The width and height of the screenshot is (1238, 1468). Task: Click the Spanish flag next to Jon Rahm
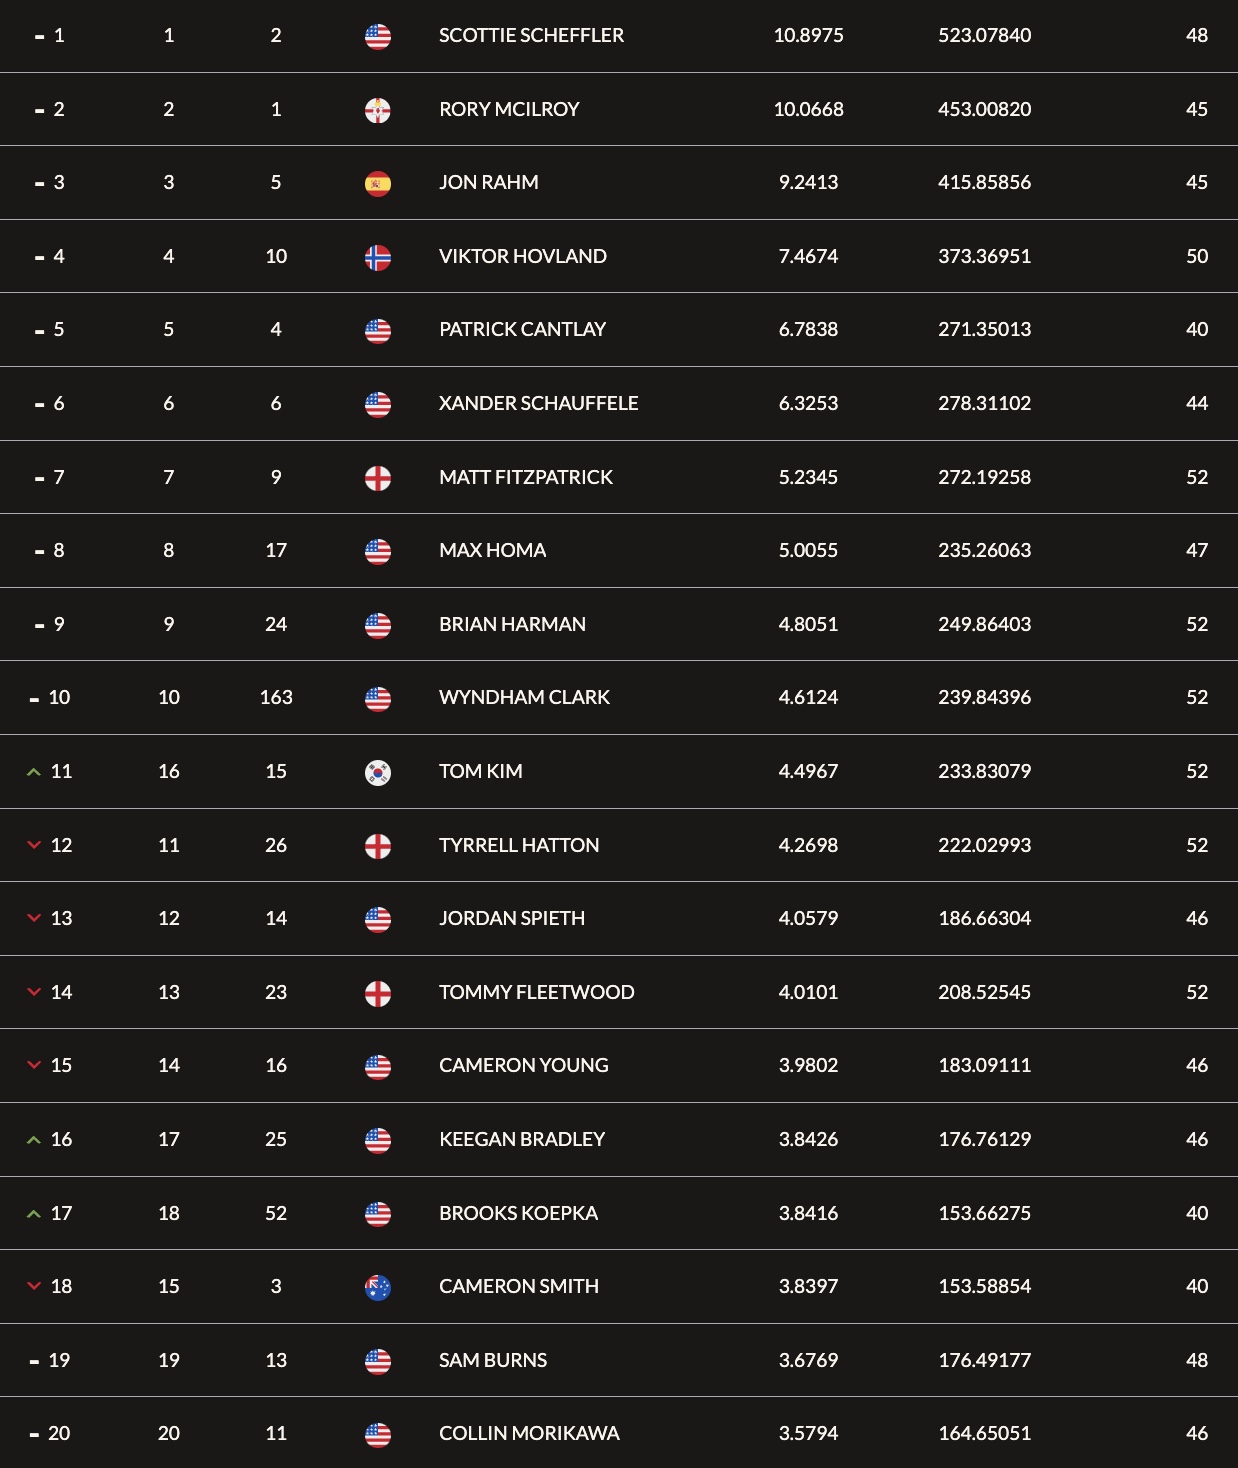coord(378,184)
